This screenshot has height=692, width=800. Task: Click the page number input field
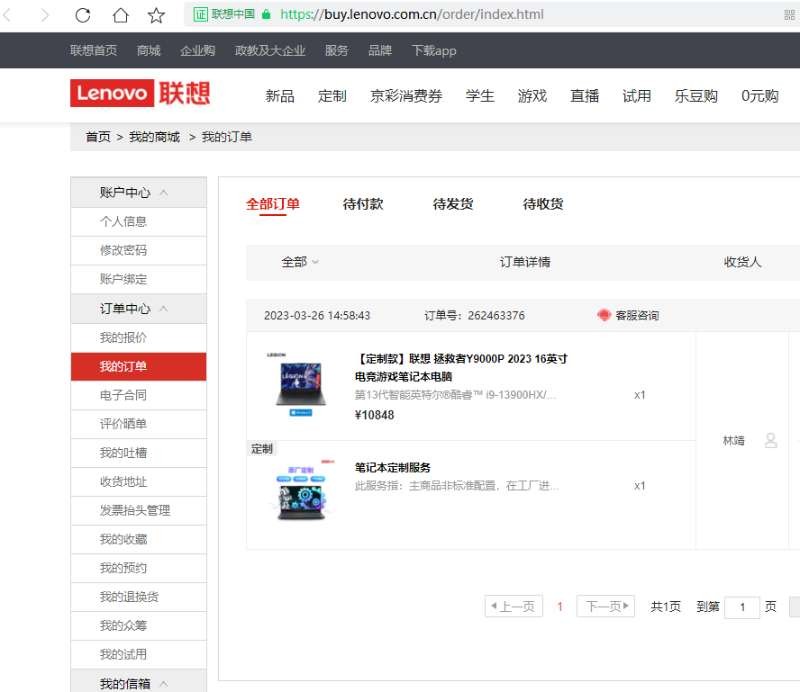(x=742, y=607)
